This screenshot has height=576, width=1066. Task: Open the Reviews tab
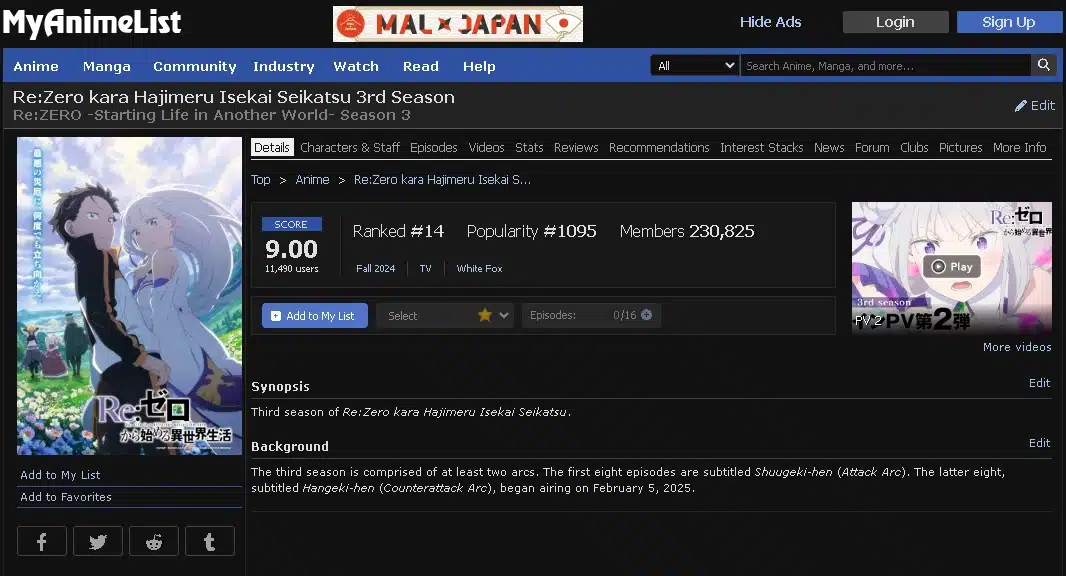(x=576, y=147)
